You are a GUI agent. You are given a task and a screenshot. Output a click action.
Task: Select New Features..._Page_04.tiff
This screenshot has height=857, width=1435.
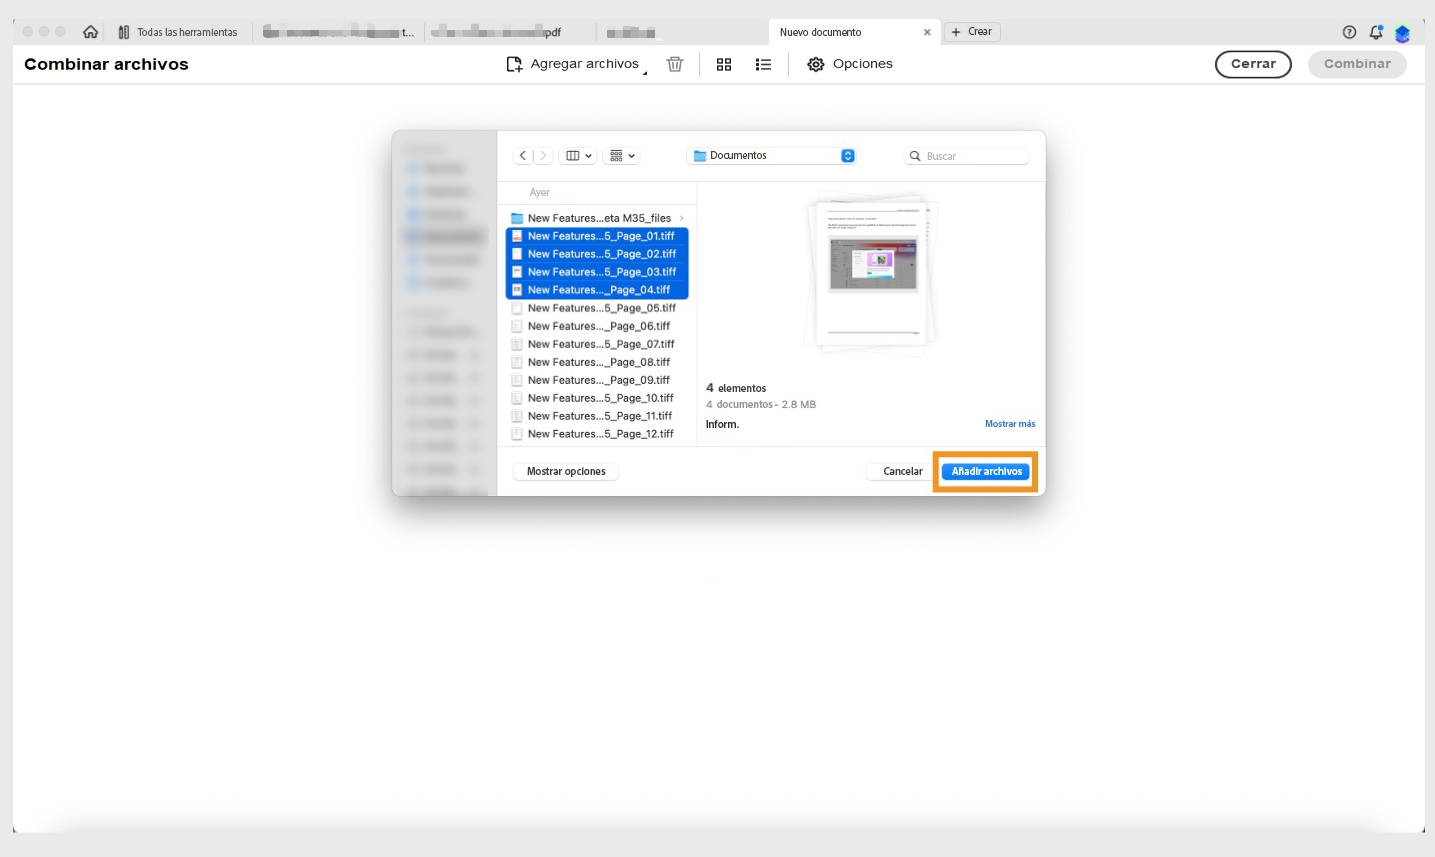[x=597, y=290]
